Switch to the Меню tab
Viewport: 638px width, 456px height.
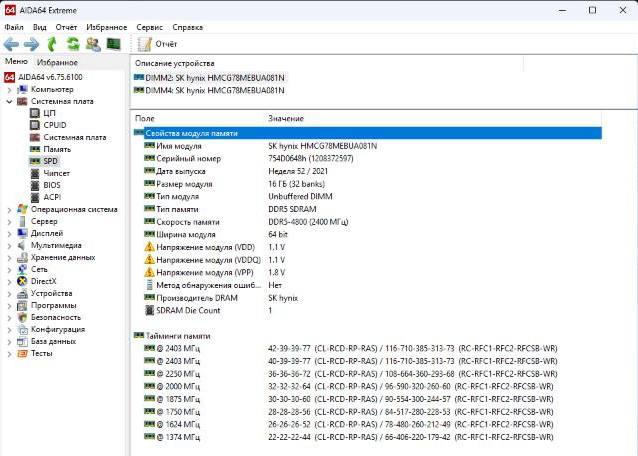(x=16, y=61)
